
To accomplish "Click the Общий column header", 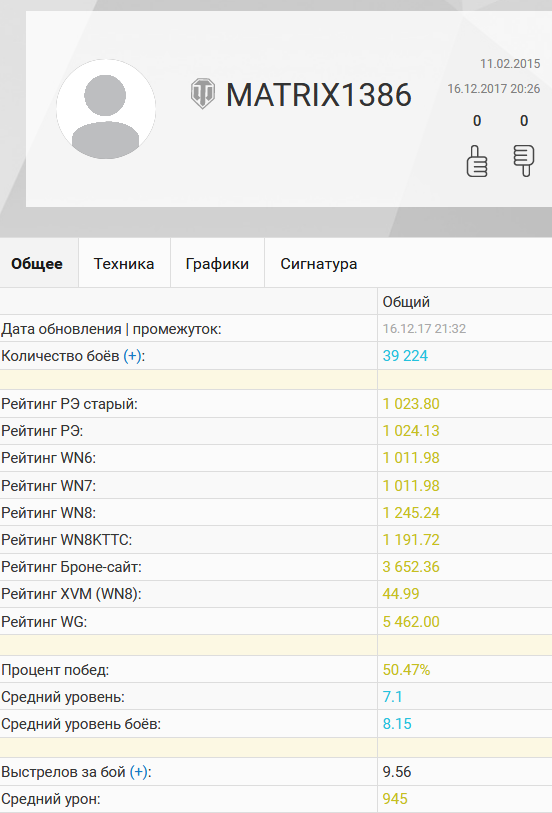I will tap(406, 302).
